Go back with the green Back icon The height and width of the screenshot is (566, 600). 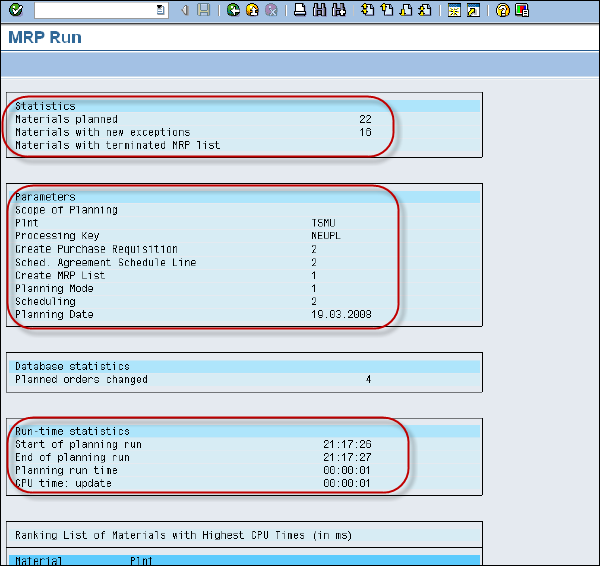[233, 10]
